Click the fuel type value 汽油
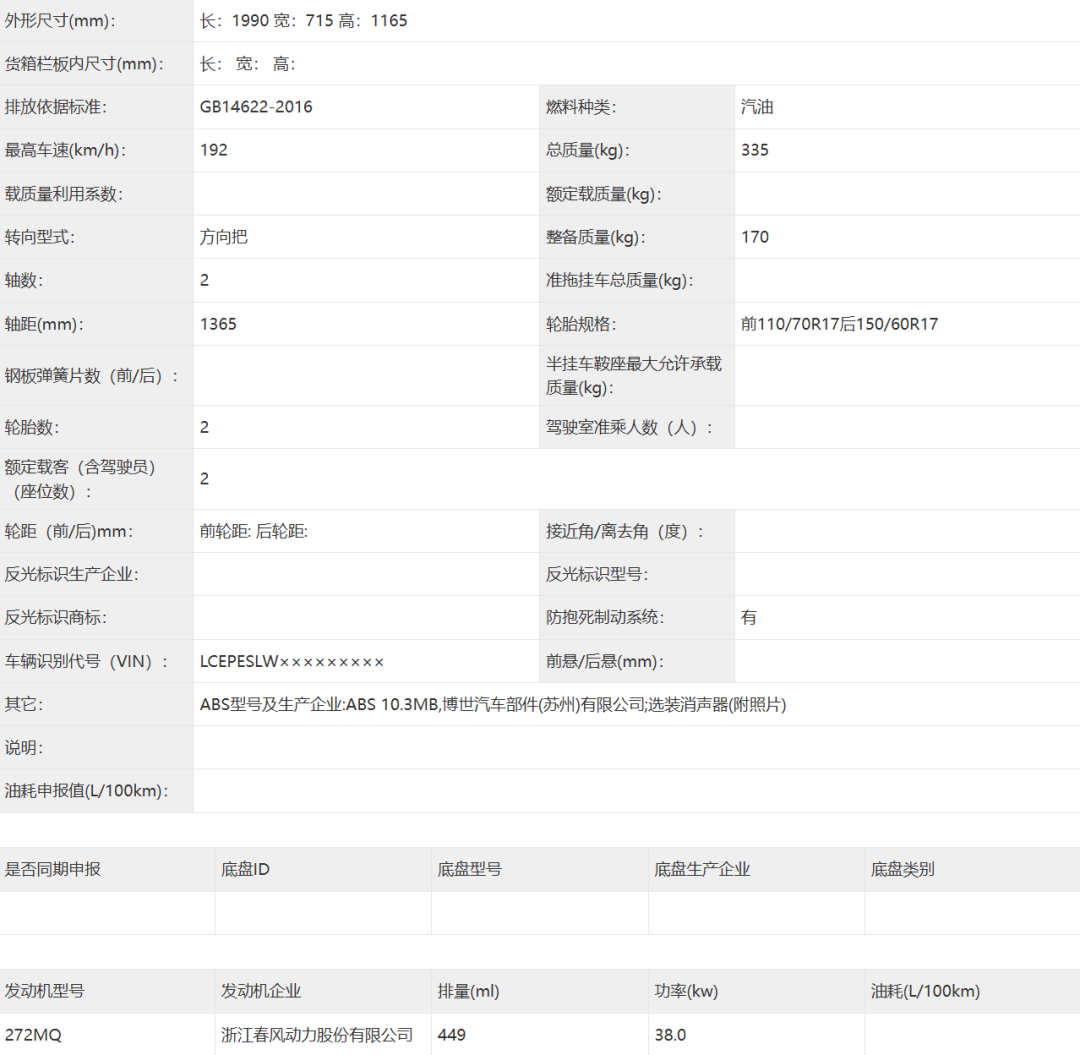 pos(757,107)
